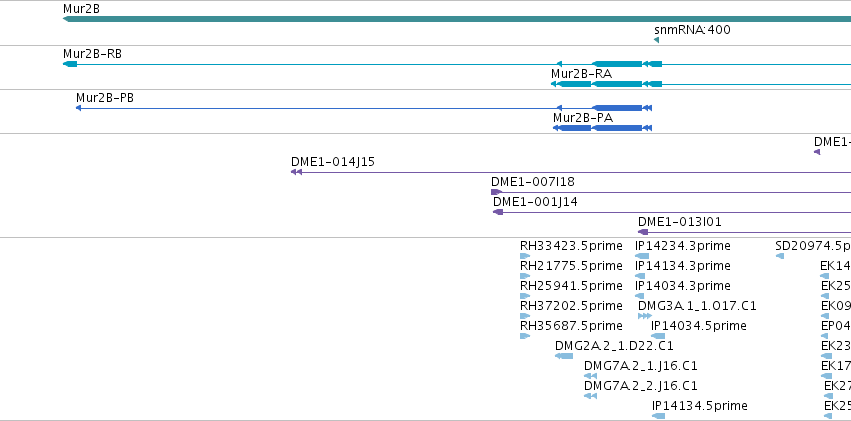The image size is (851, 421).
Task: Click the DMG7A.2_1.J16.C1 feature label
Action: (x=640, y=366)
